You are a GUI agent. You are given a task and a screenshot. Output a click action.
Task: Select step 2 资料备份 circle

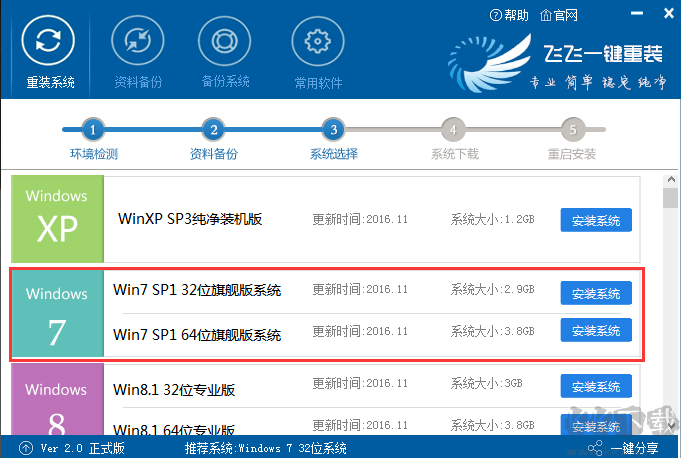(214, 129)
